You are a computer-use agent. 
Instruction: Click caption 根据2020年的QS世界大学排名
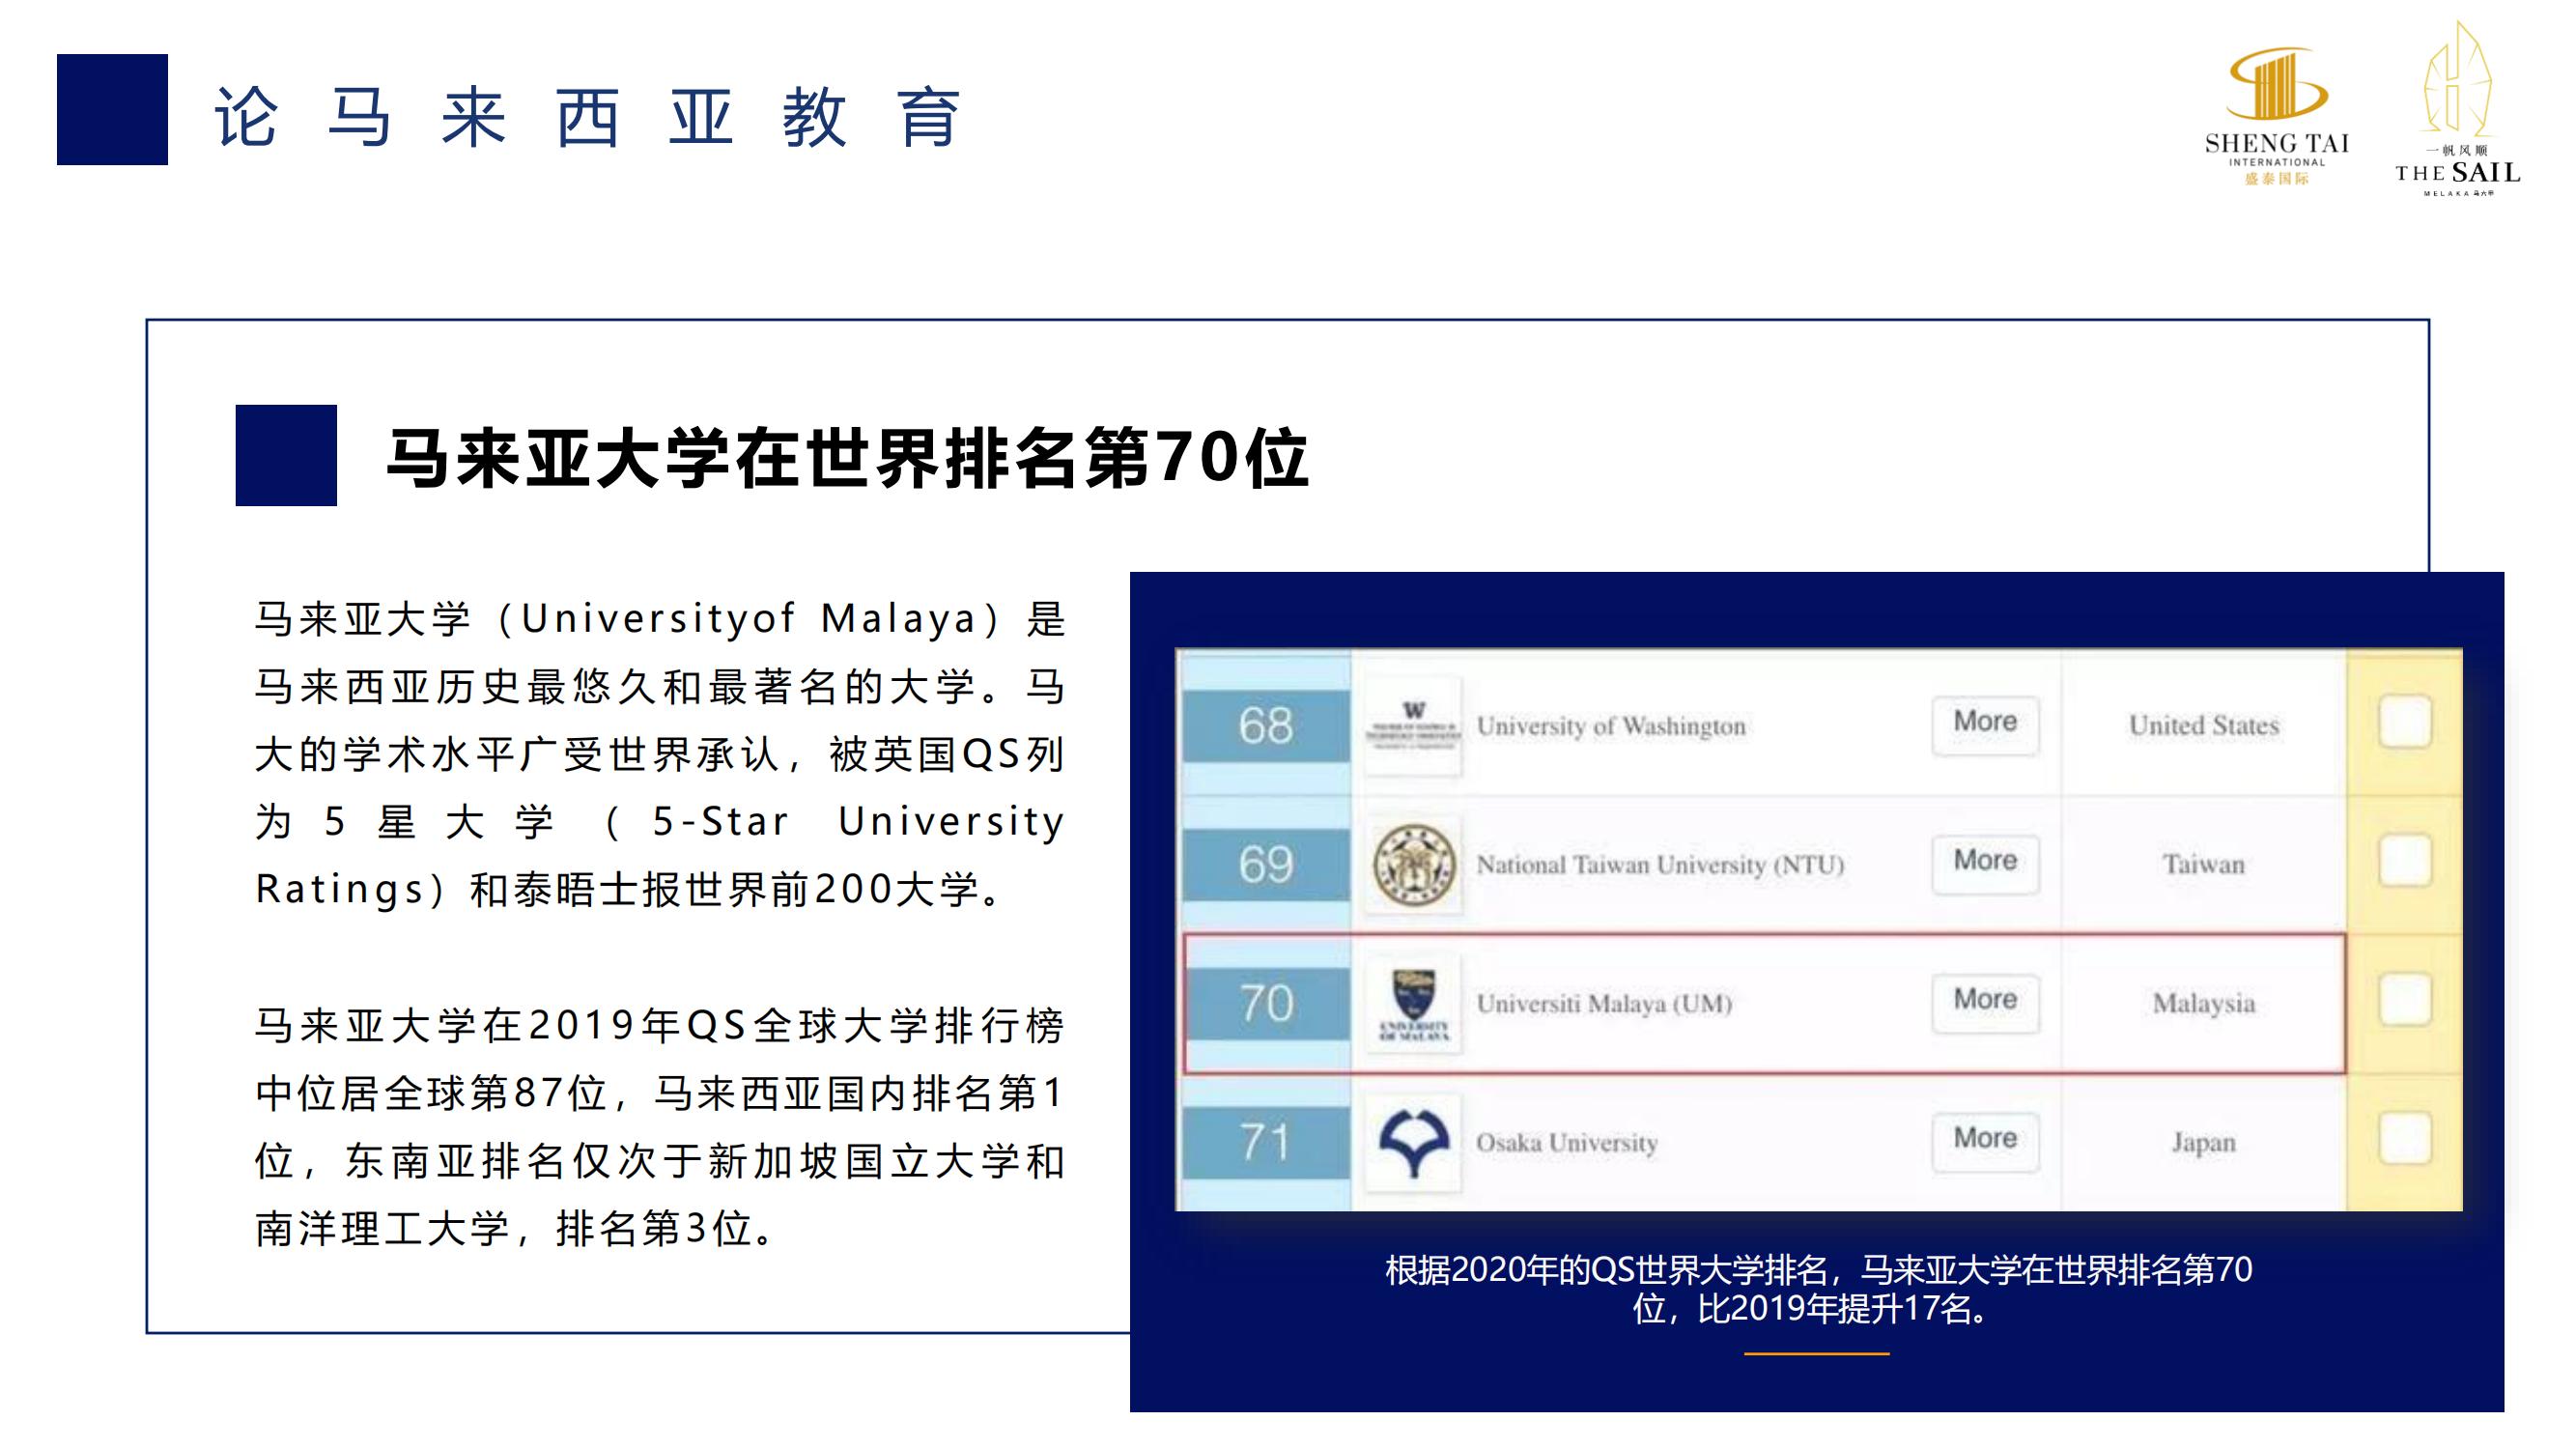(1818, 1289)
